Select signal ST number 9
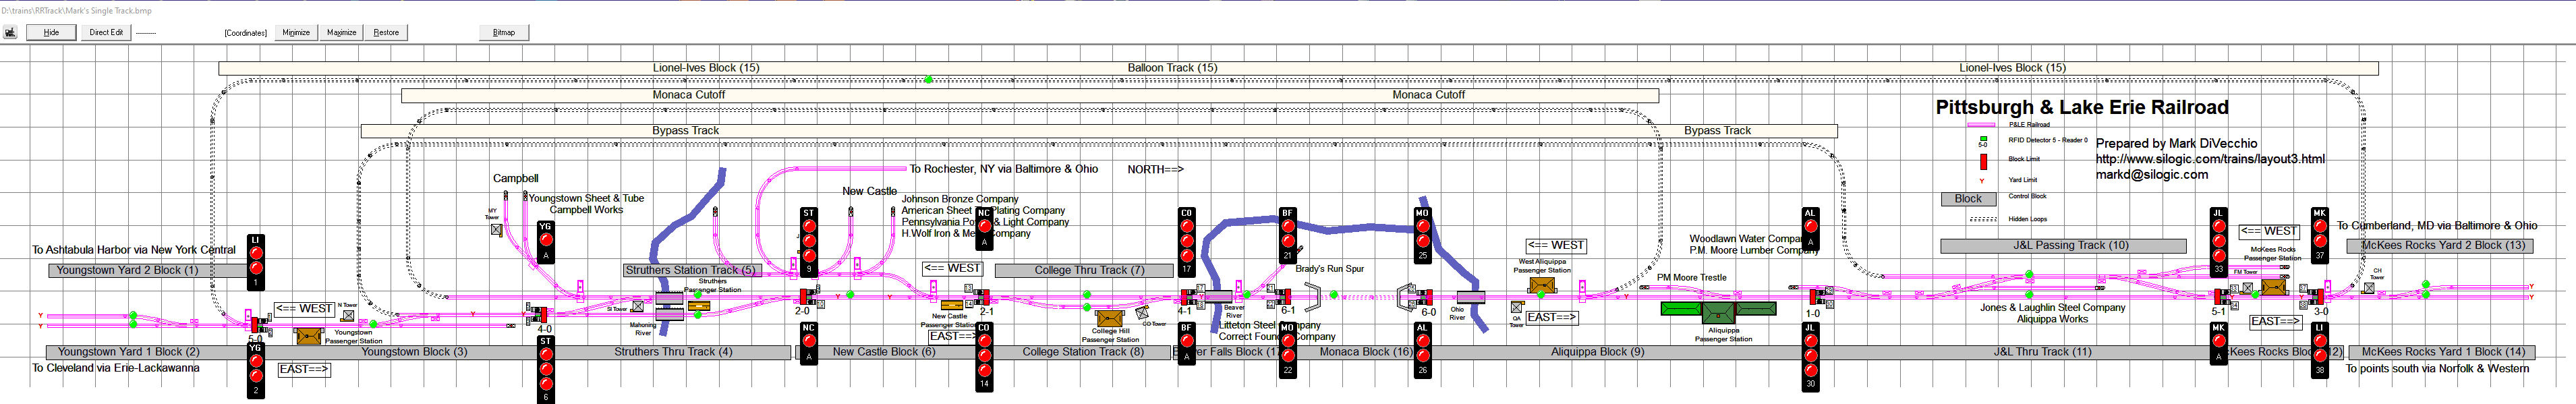This screenshot has height=404, width=2576. pyautogui.click(x=809, y=241)
